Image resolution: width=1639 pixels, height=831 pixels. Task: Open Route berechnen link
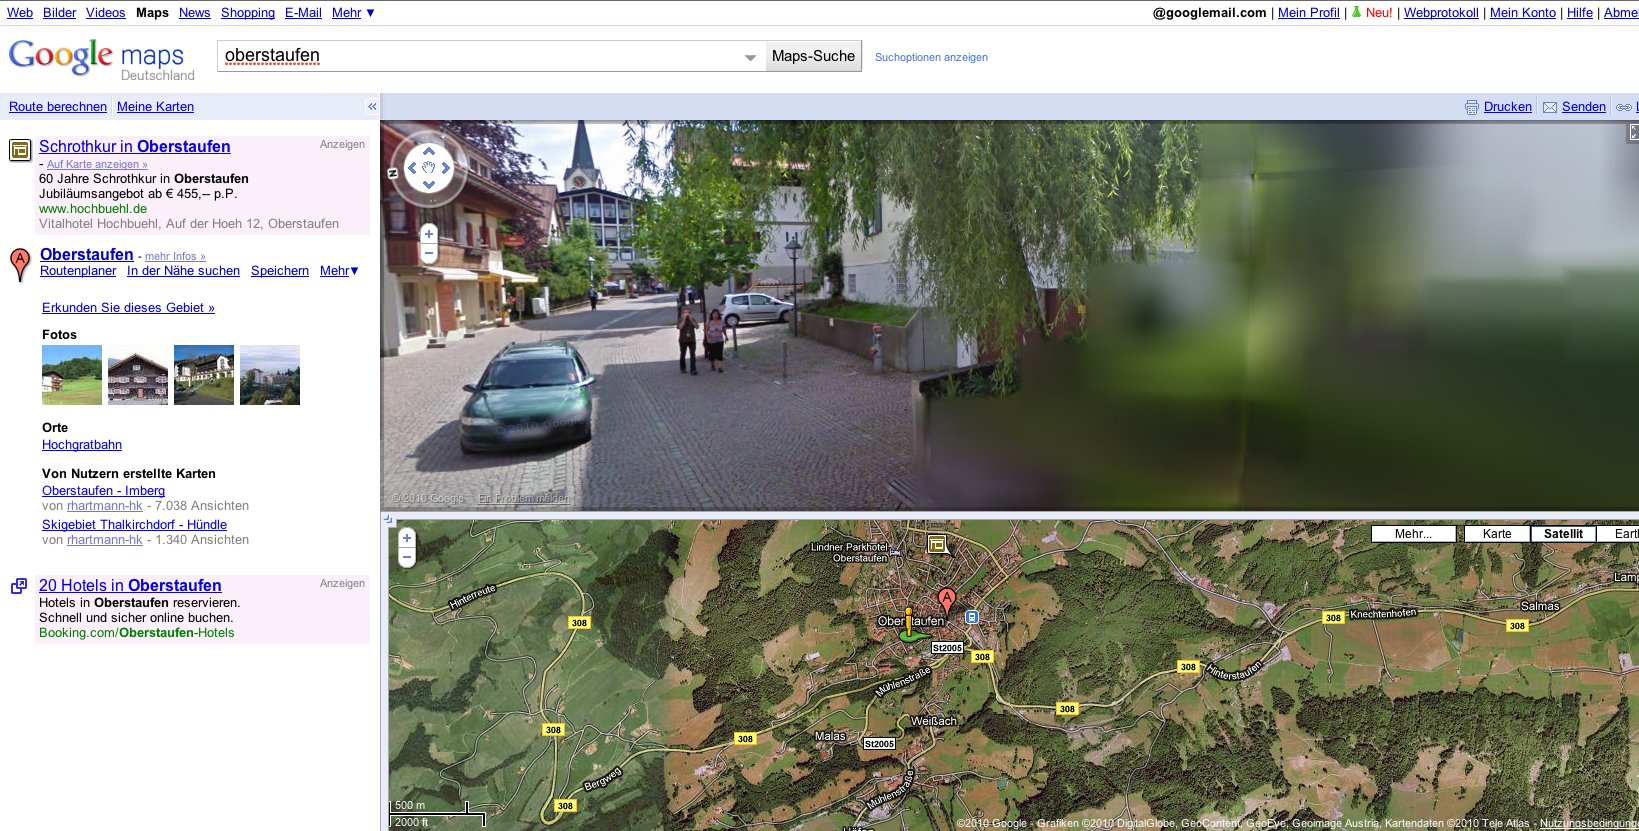coord(58,107)
